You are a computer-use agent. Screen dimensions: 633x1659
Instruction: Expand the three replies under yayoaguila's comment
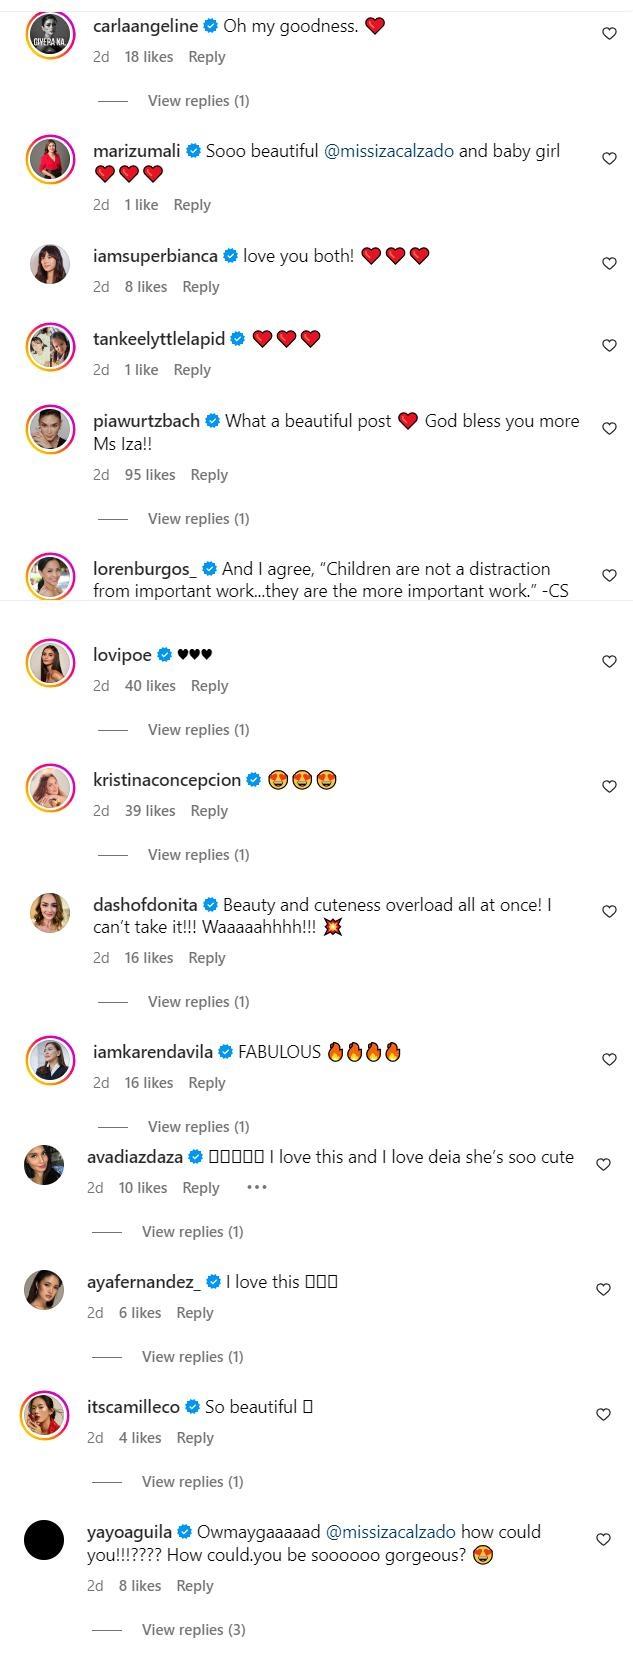(193, 1629)
